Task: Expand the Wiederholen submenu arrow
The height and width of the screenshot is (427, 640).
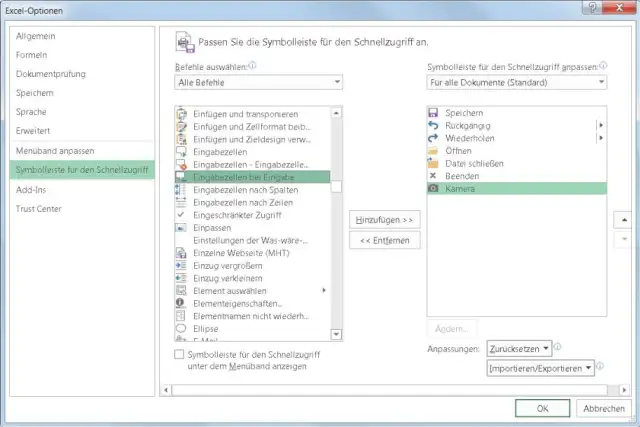Action: 601,138
